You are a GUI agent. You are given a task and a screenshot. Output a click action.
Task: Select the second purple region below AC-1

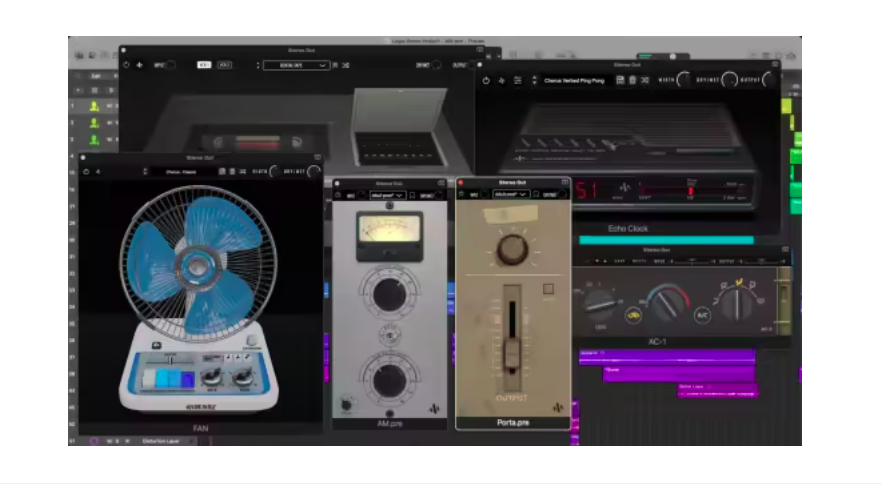point(678,373)
